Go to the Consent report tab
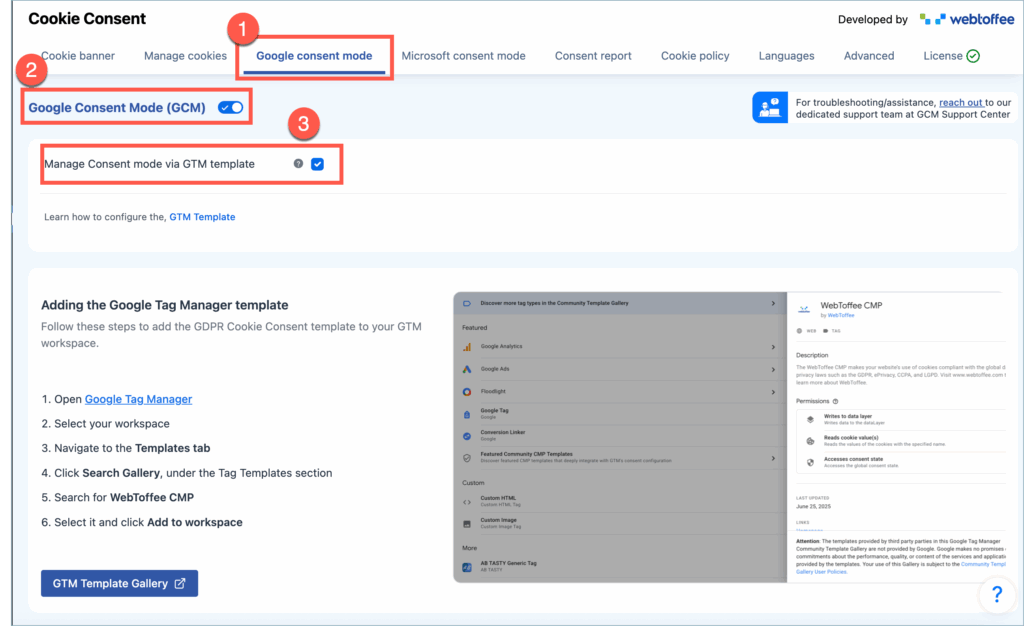The image size is (1024, 626). 593,56
